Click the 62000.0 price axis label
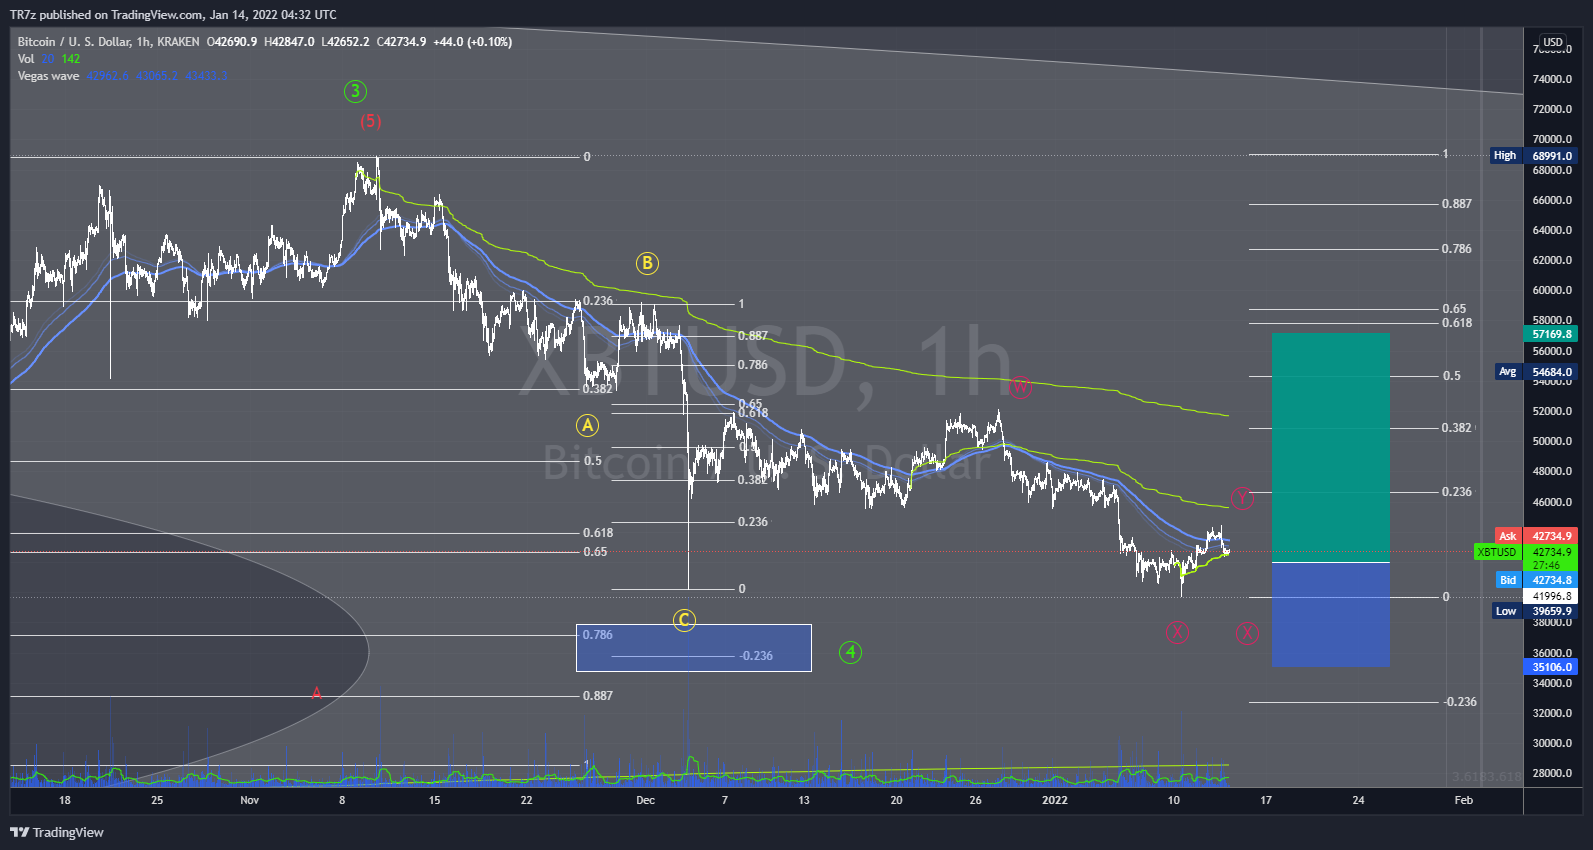 pos(1552,260)
